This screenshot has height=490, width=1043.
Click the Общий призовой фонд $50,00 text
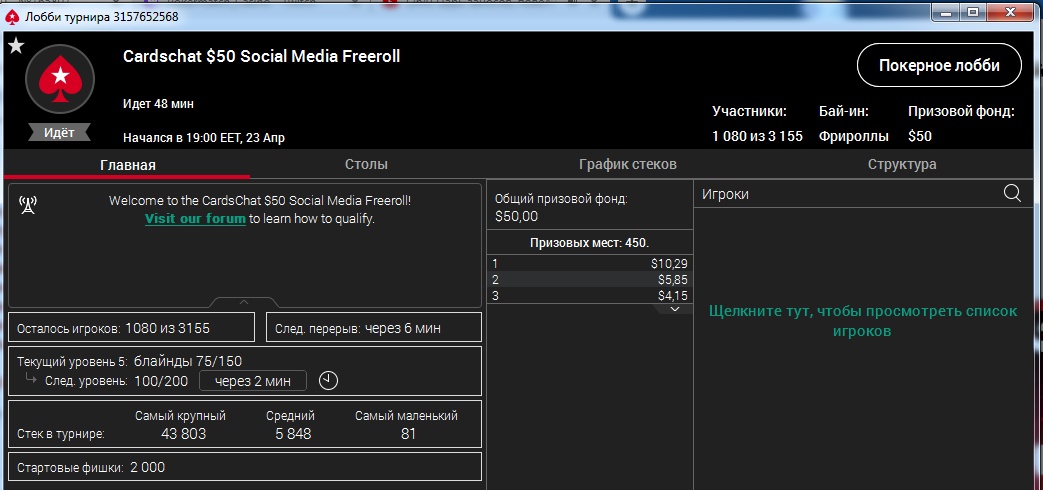561,207
